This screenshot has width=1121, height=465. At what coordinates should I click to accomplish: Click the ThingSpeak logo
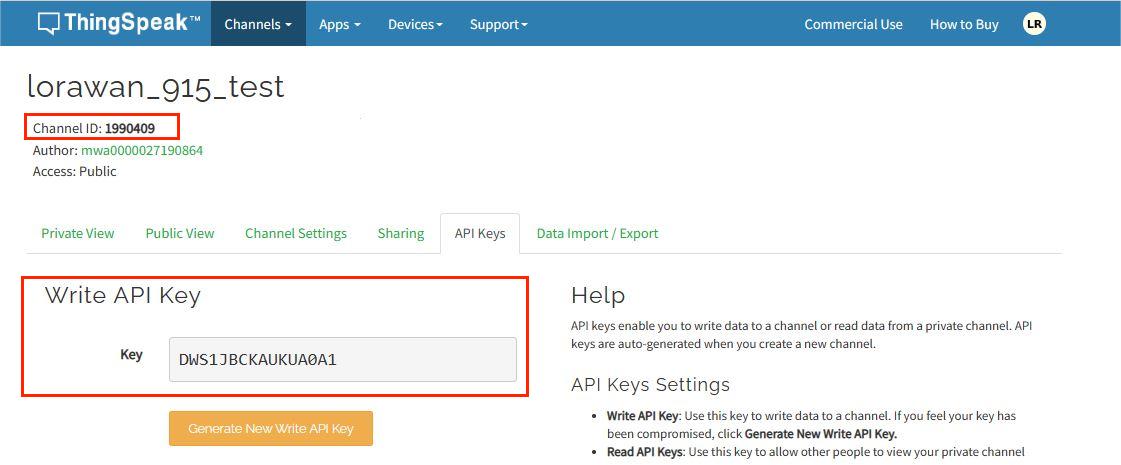pyautogui.click(x=119, y=23)
